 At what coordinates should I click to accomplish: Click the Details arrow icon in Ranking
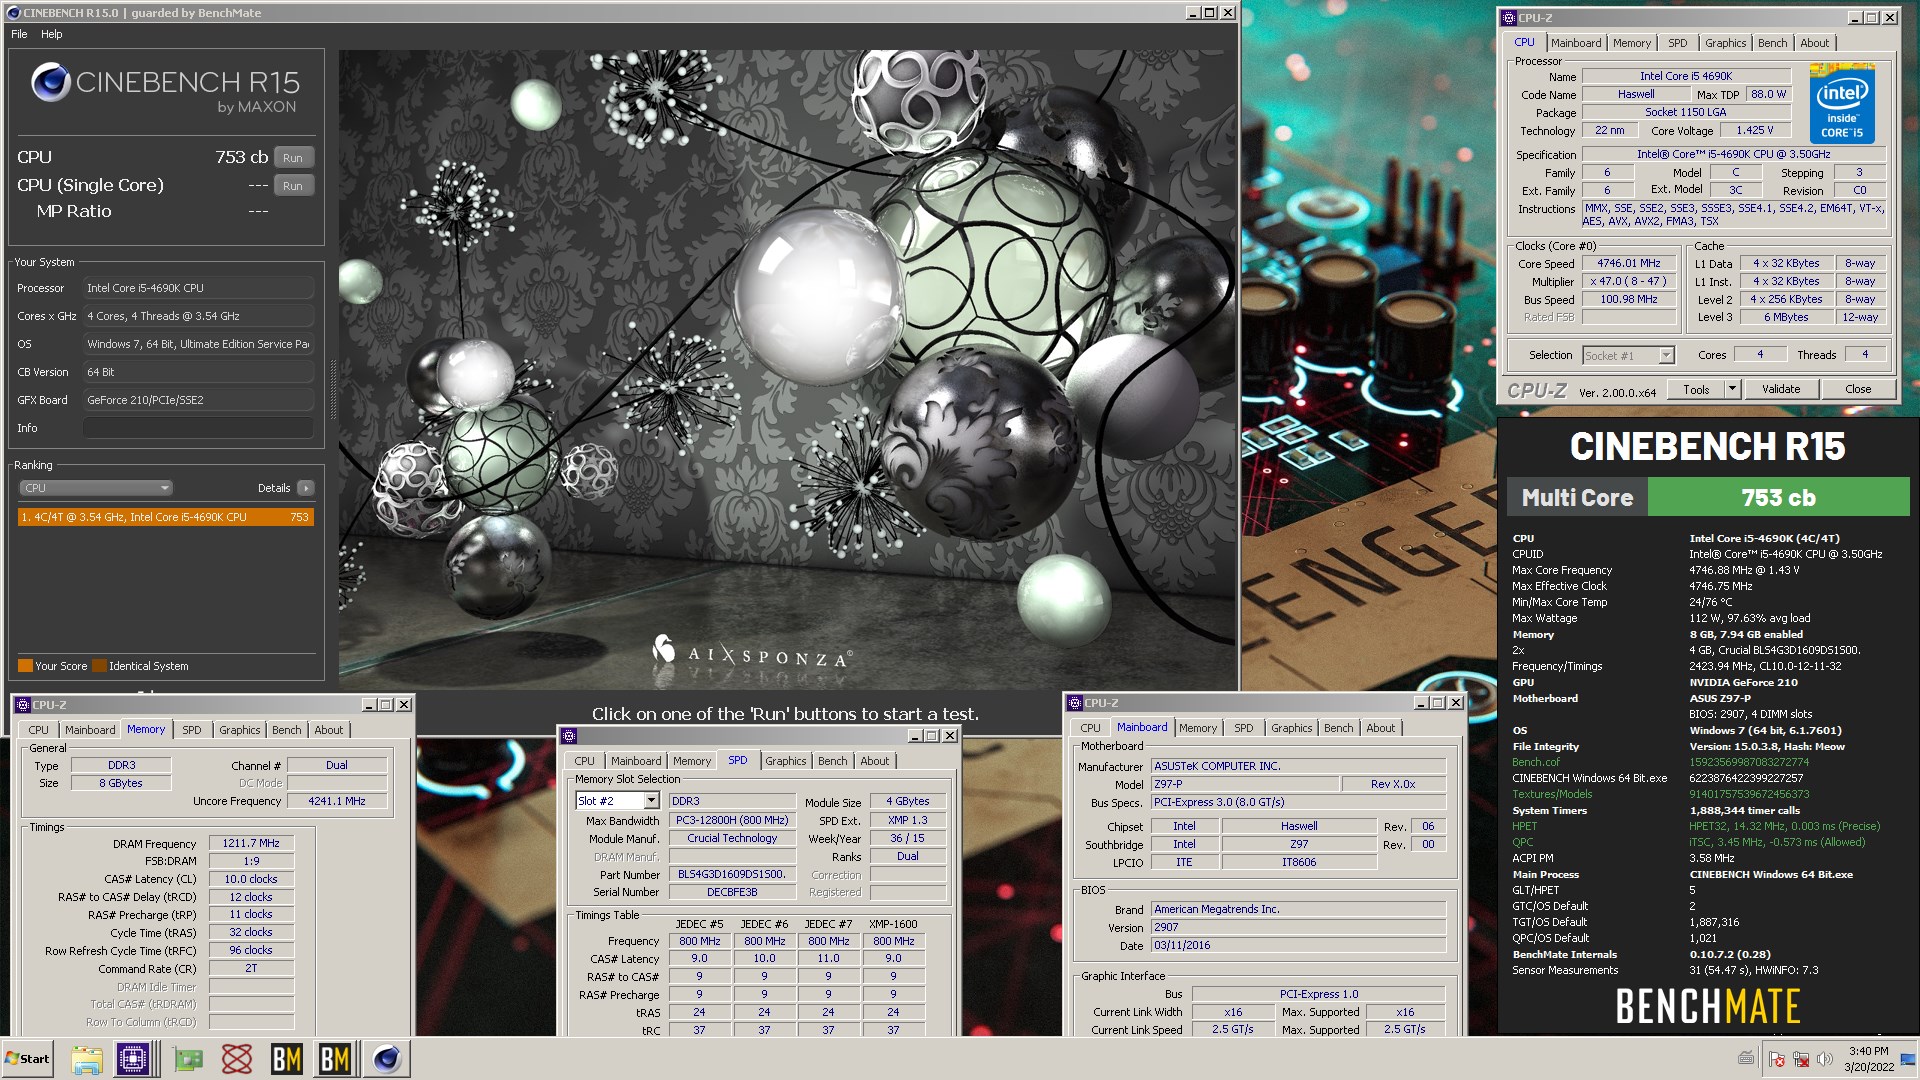click(x=306, y=488)
